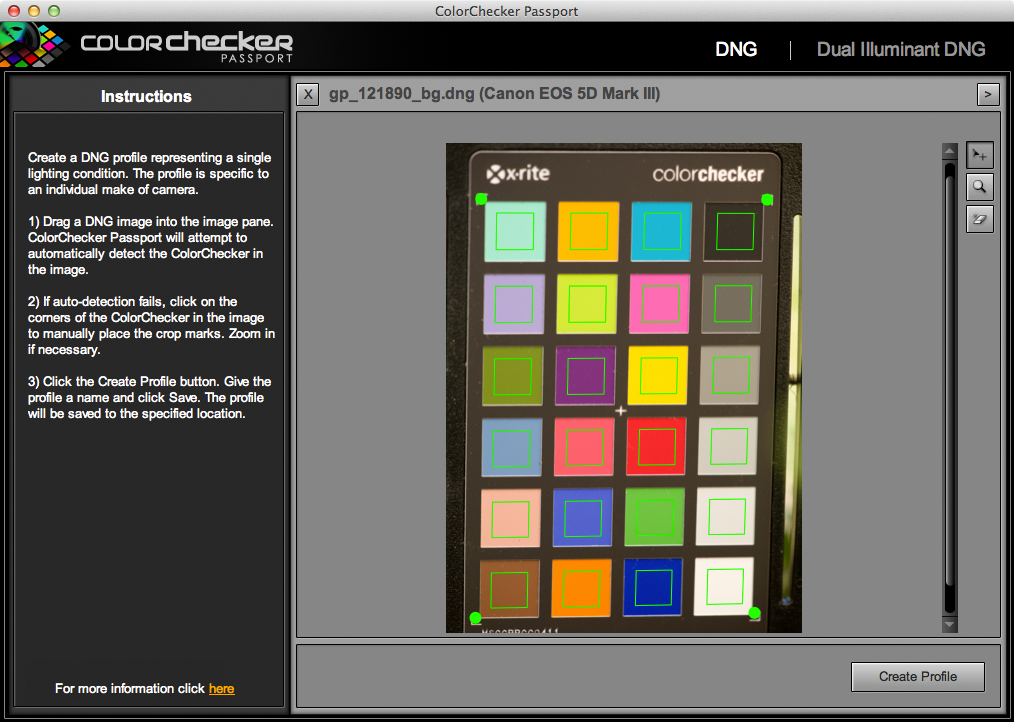
Task: Click the olive green patch
Action: tap(513, 376)
